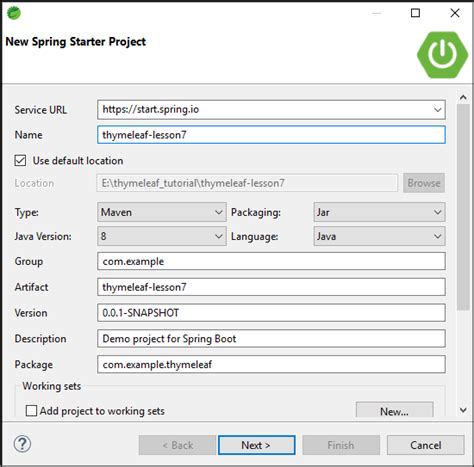Viewport: 474px width, 467px height.
Task: Click the scrollbar down arrow
Action: click(463, 410)
